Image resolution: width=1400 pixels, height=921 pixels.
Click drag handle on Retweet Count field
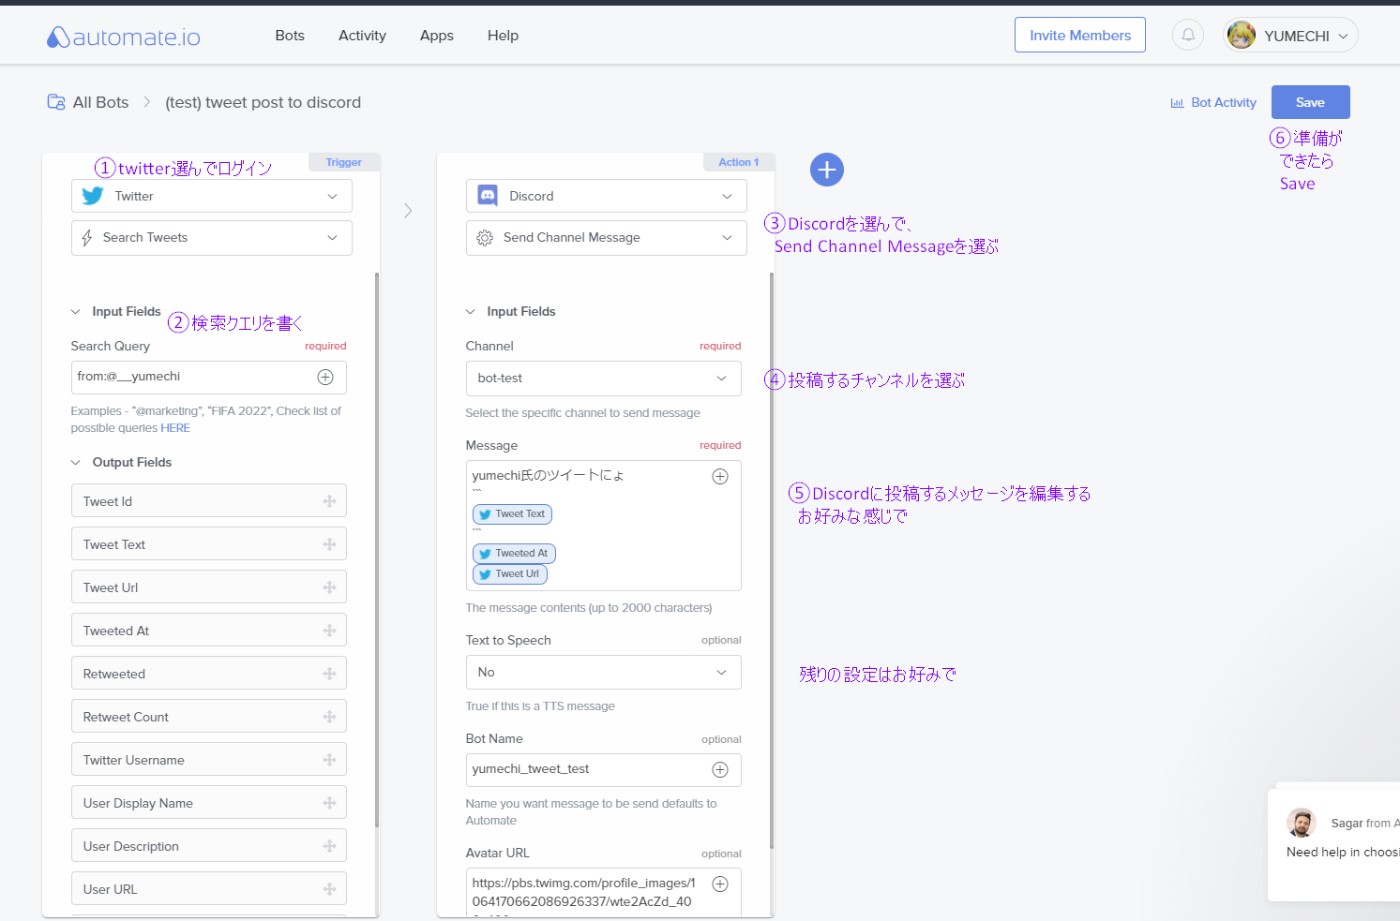329,716
